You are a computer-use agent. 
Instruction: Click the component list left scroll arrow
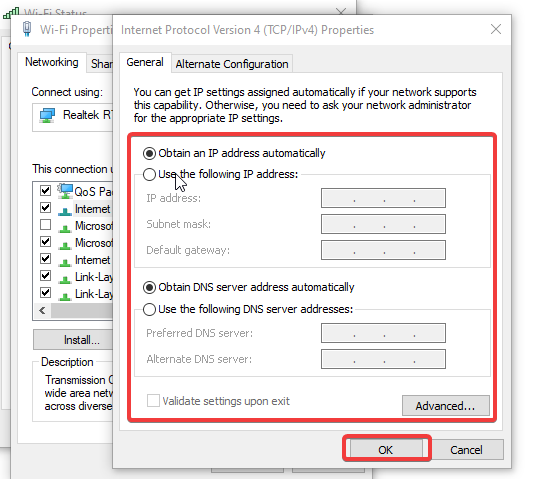pos(42,311)
